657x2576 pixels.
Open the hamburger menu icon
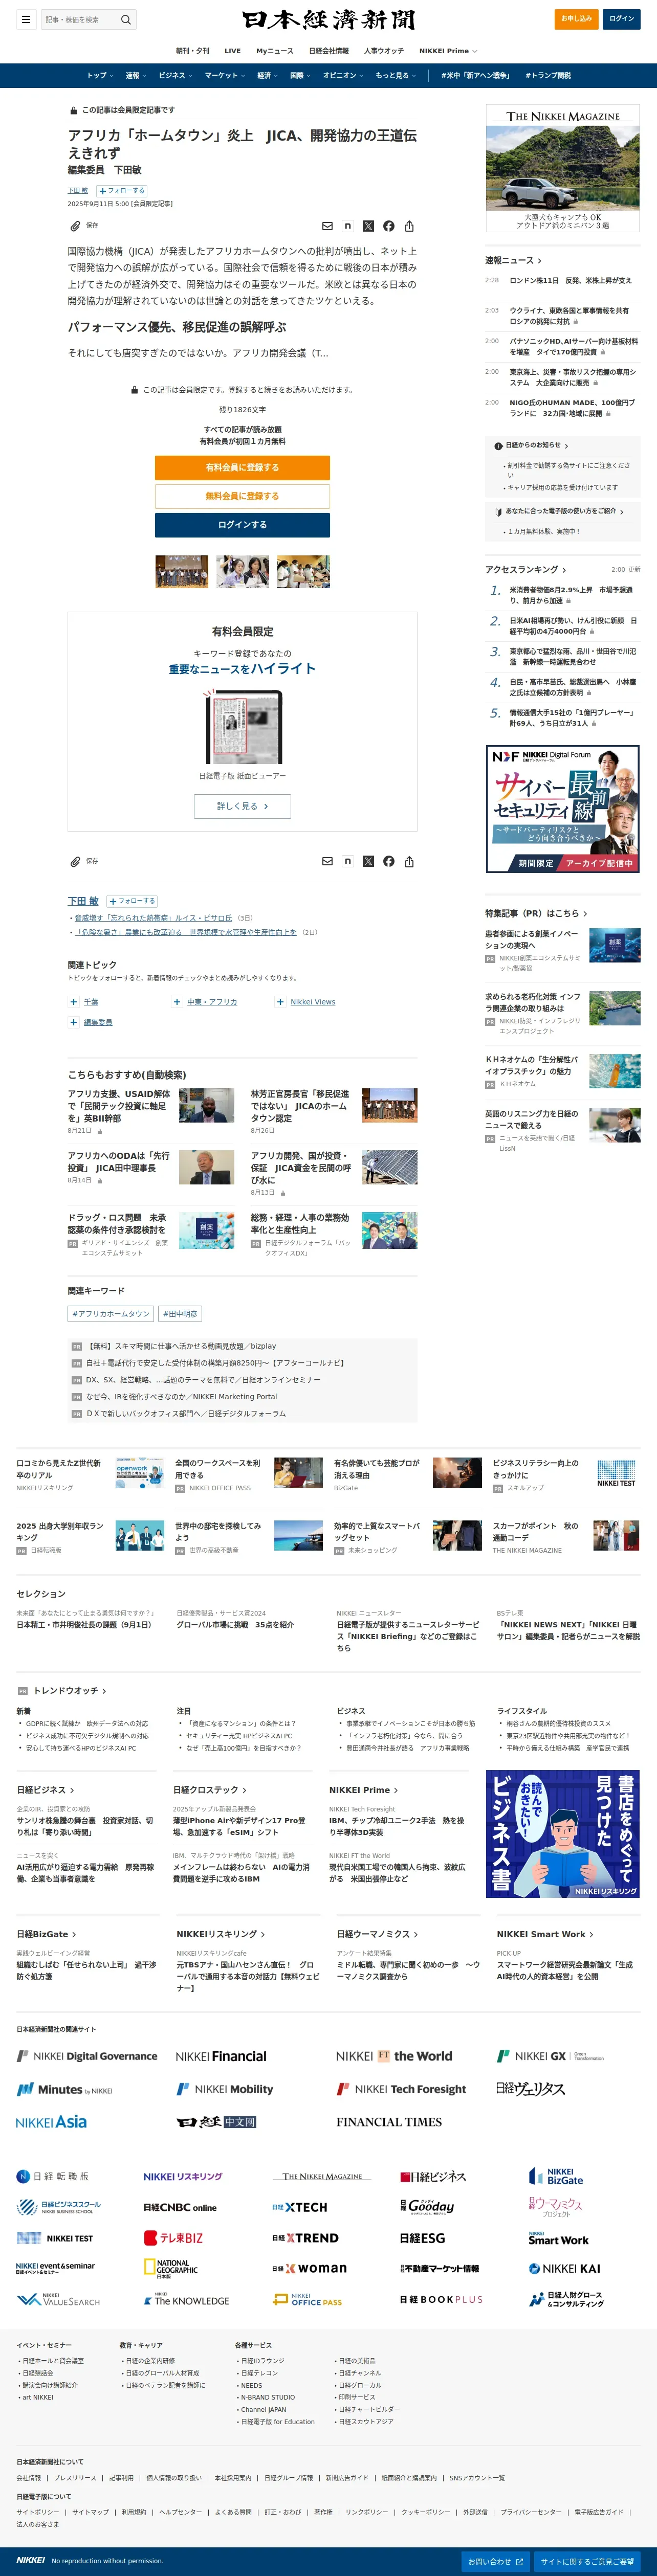(x=26, y=19)
